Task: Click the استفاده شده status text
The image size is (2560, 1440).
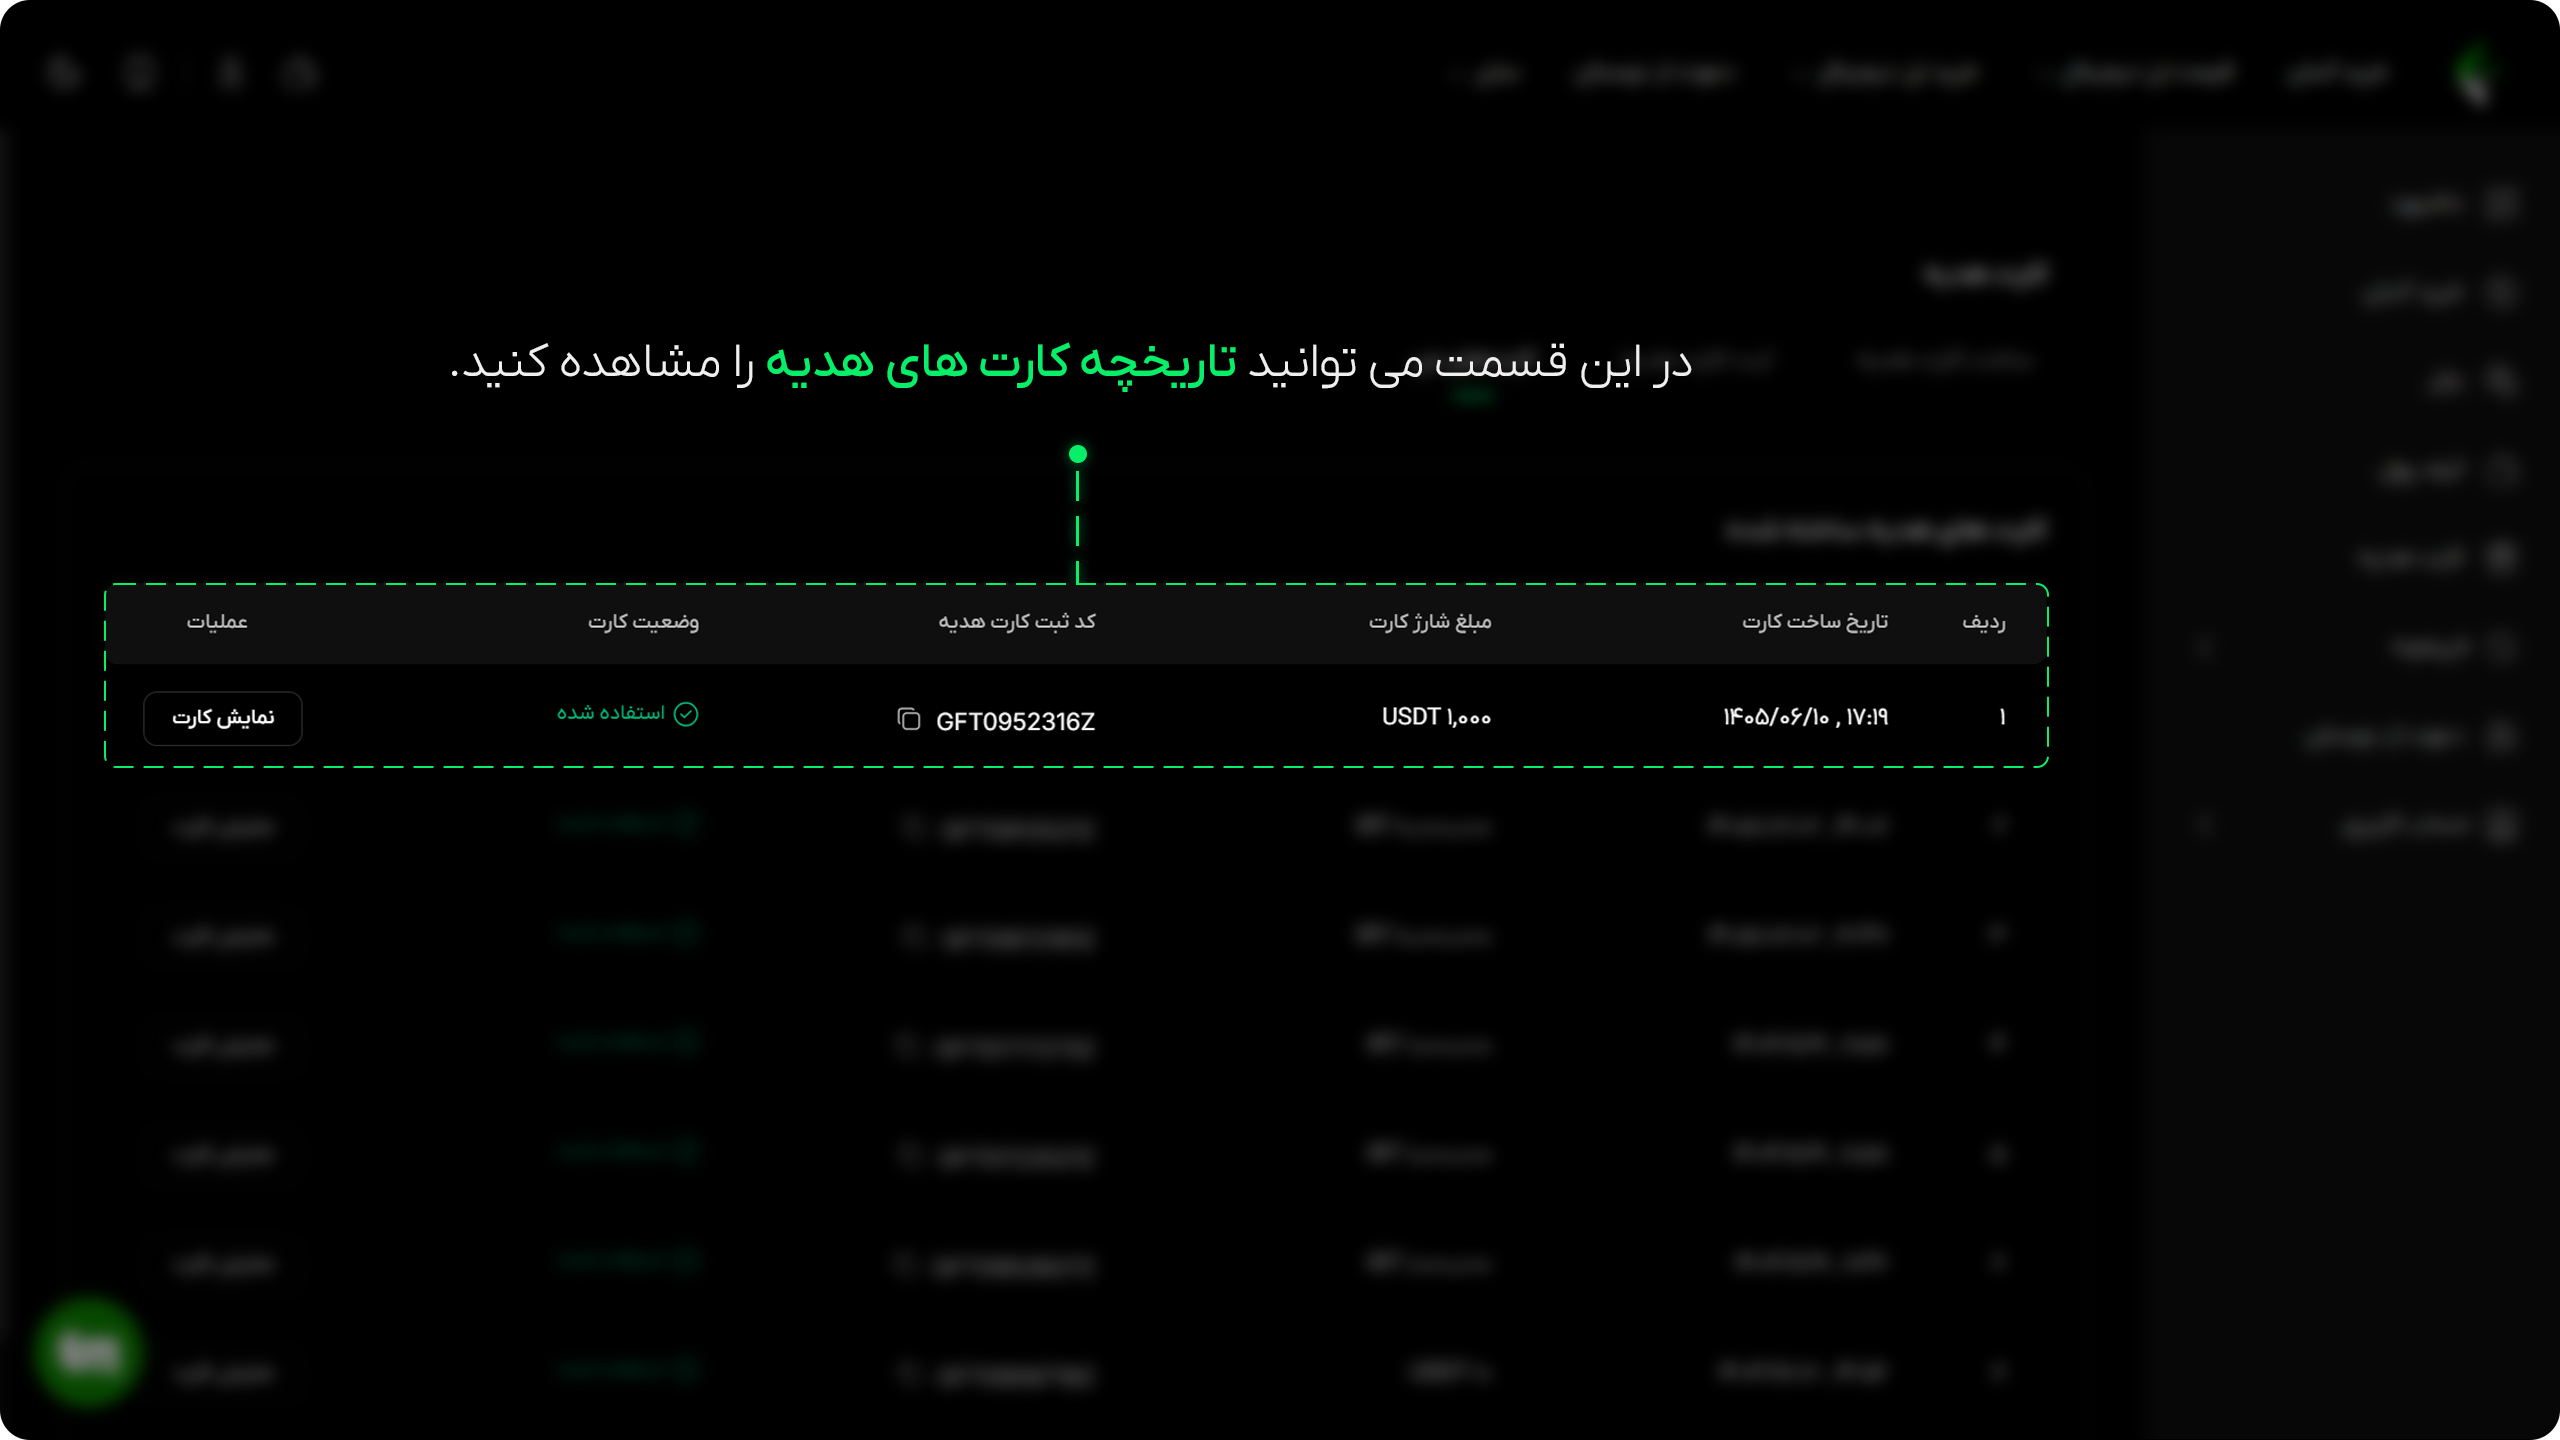Action: pos(611,713)
